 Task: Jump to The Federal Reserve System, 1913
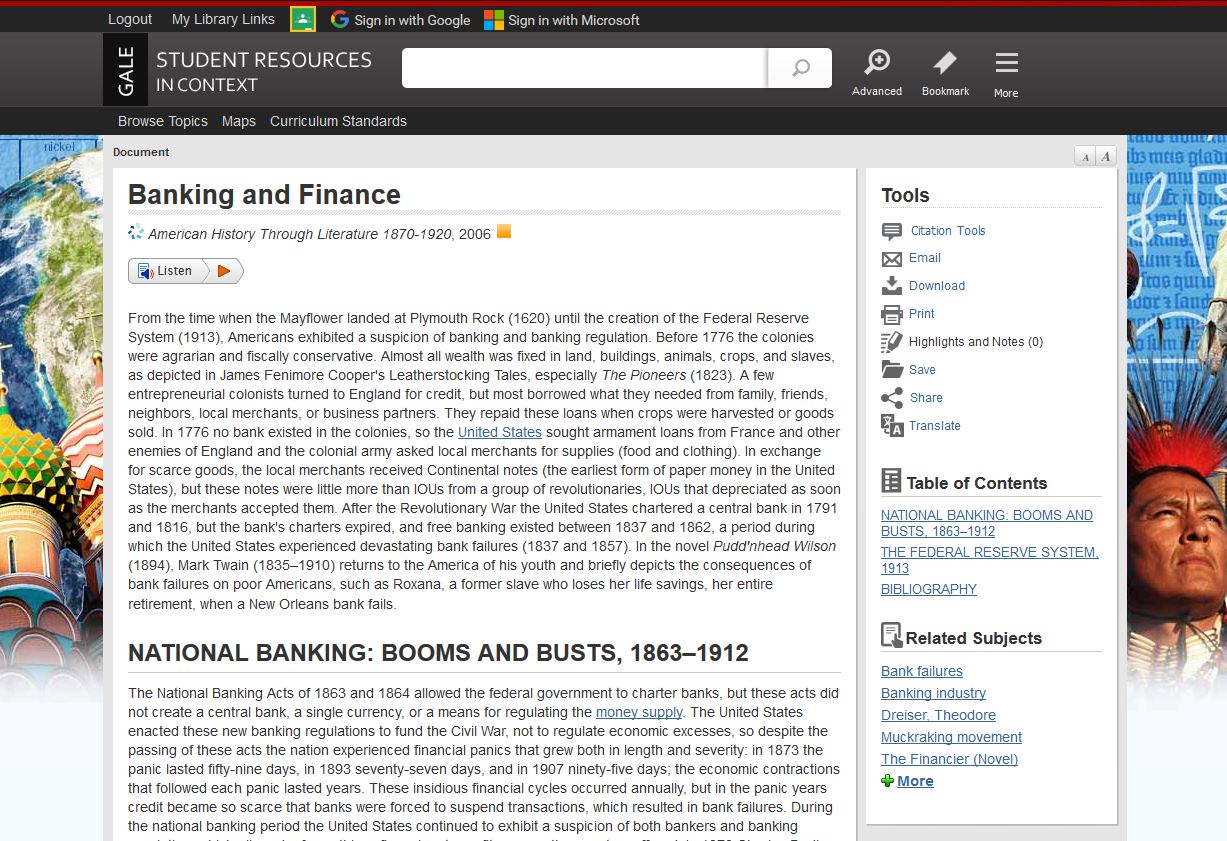pyautogui.click(x=990, y=560)
